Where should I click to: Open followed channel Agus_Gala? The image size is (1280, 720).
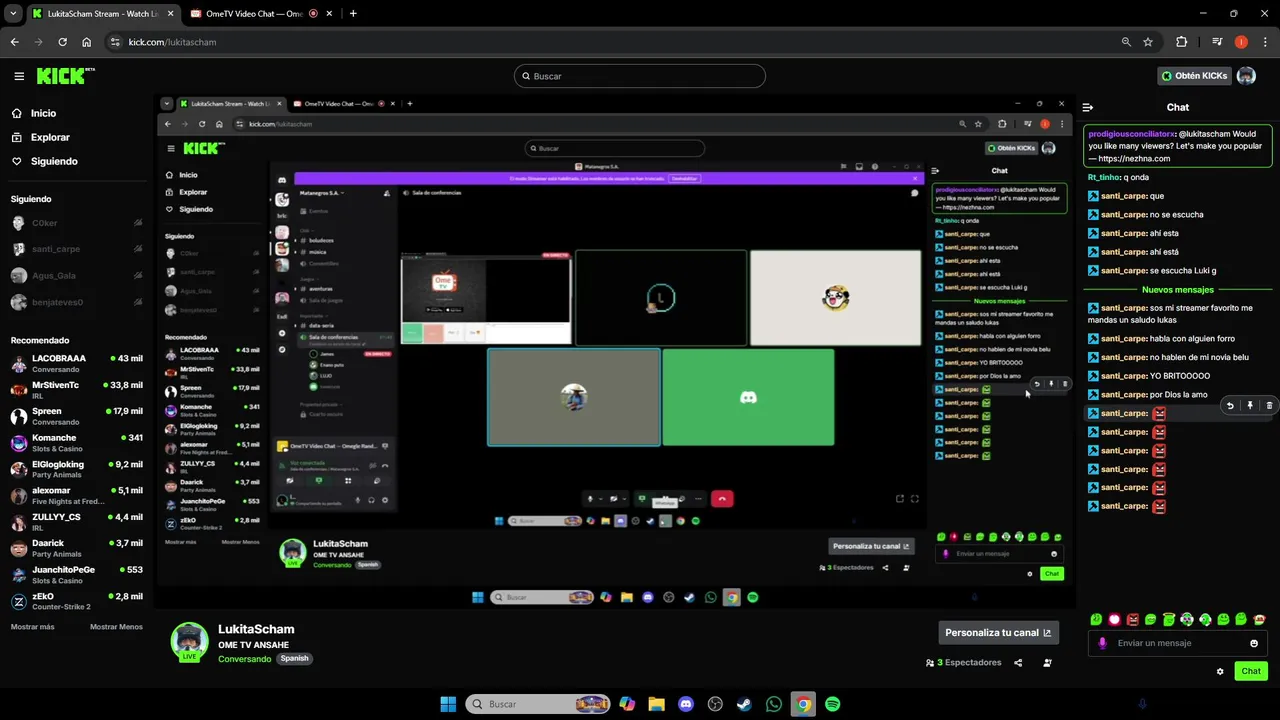(77, 276)
